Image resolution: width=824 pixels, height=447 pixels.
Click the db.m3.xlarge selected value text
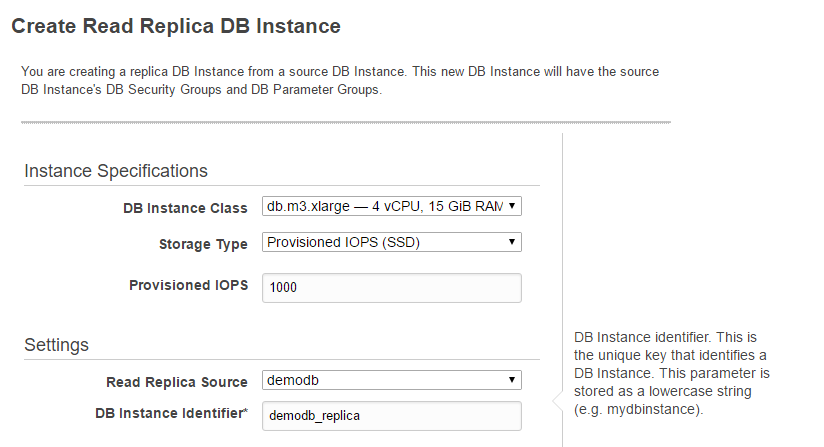(384, 206)
